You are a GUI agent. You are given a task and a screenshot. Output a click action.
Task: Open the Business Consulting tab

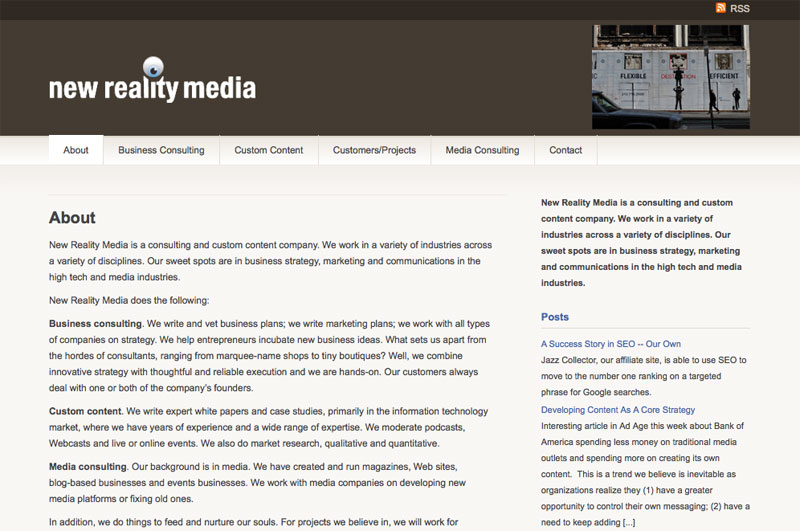tap(161, 150)
